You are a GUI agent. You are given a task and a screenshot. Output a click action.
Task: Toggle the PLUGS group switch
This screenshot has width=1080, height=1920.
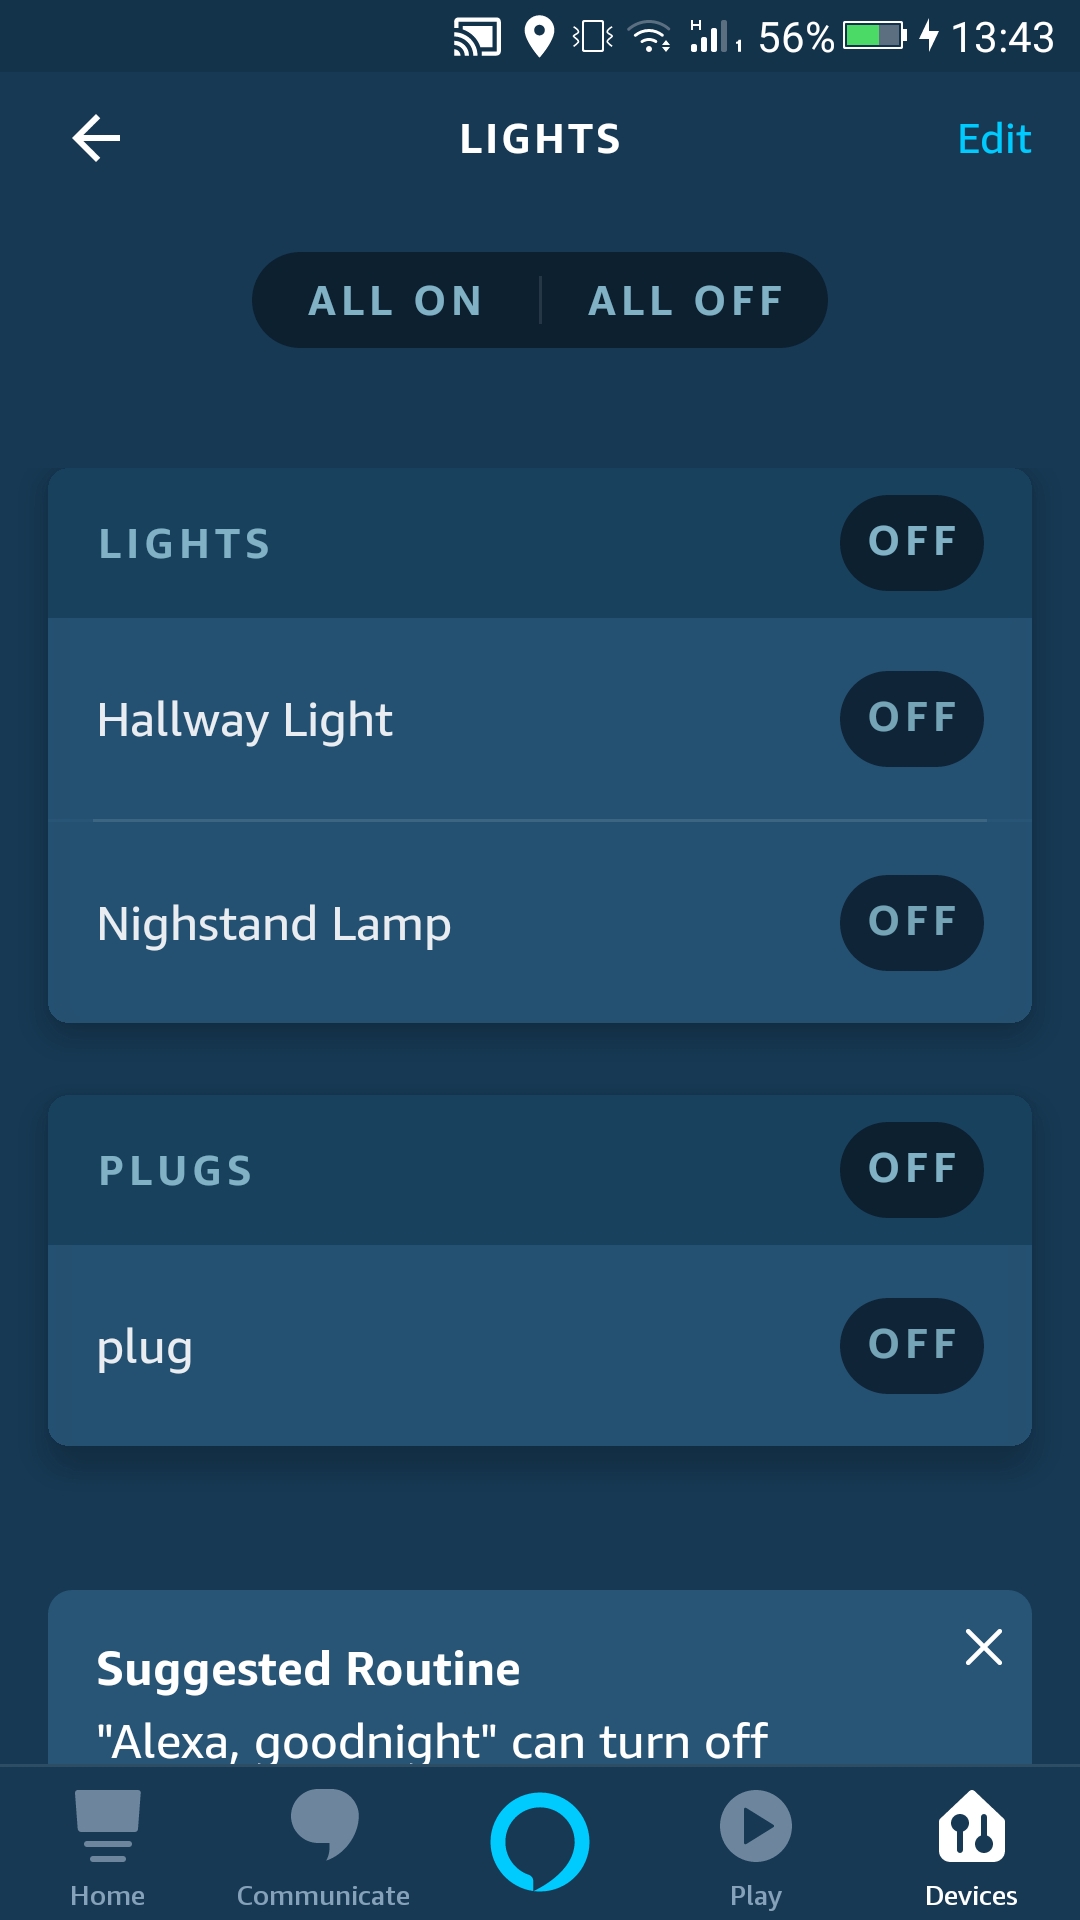coord(912,1170)
